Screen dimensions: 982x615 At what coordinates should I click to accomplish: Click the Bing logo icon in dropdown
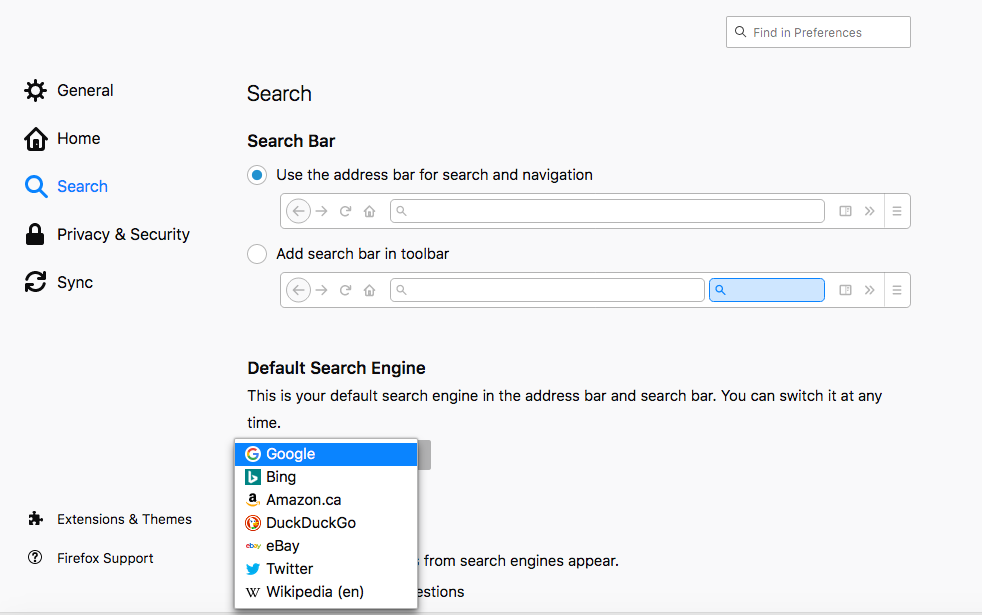pos(253,477)
